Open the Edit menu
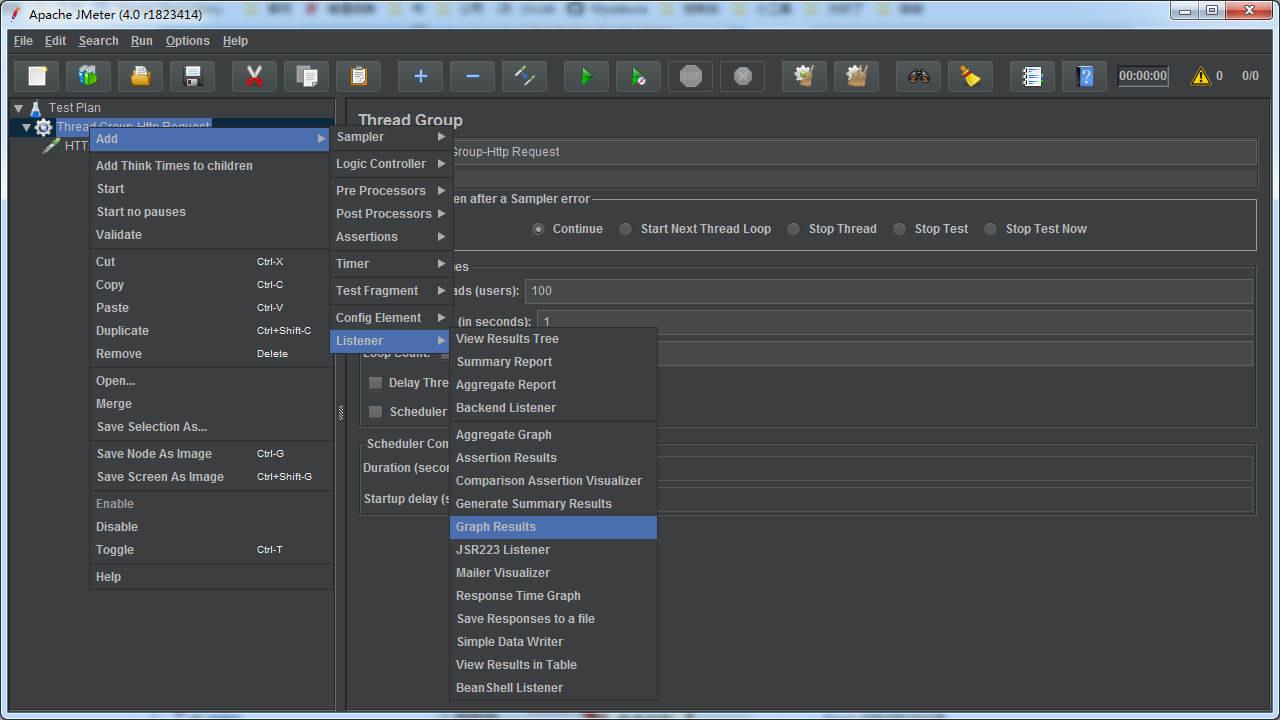This screenshot has width=1280, height=720. (56, 41)
